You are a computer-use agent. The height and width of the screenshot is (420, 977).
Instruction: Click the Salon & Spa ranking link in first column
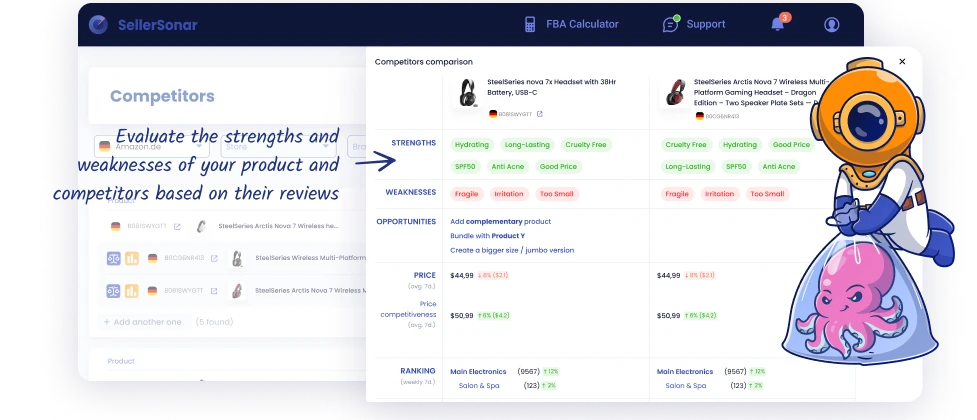click(x=479, y=385)
